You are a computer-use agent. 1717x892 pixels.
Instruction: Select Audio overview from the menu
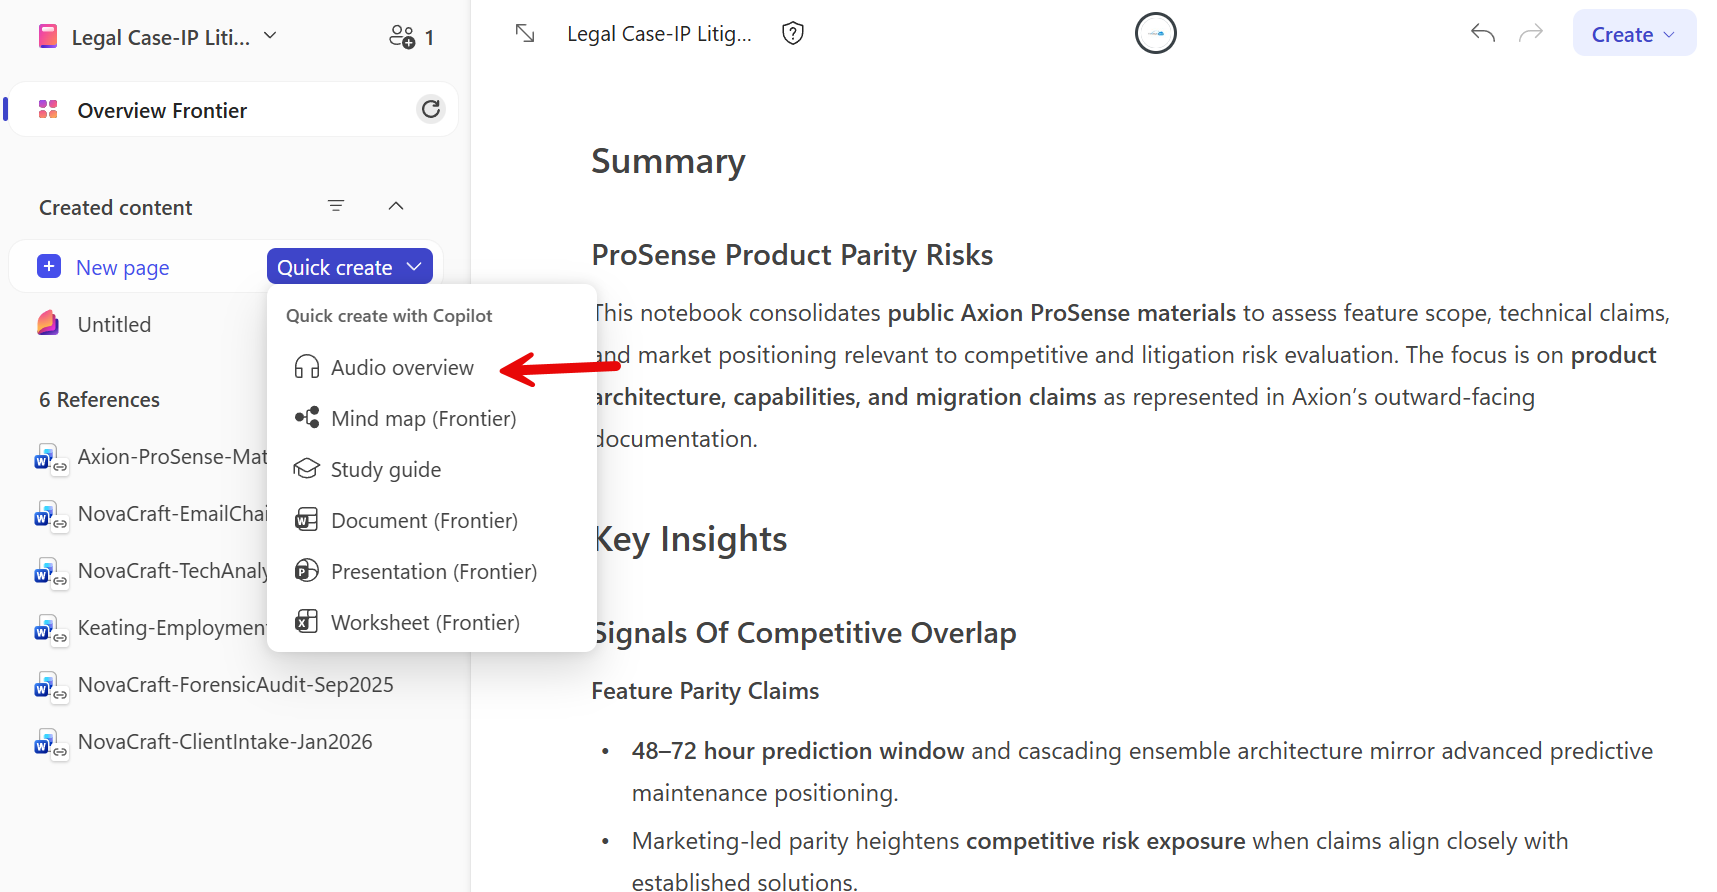pyautogui.click(x=402, y=368)
